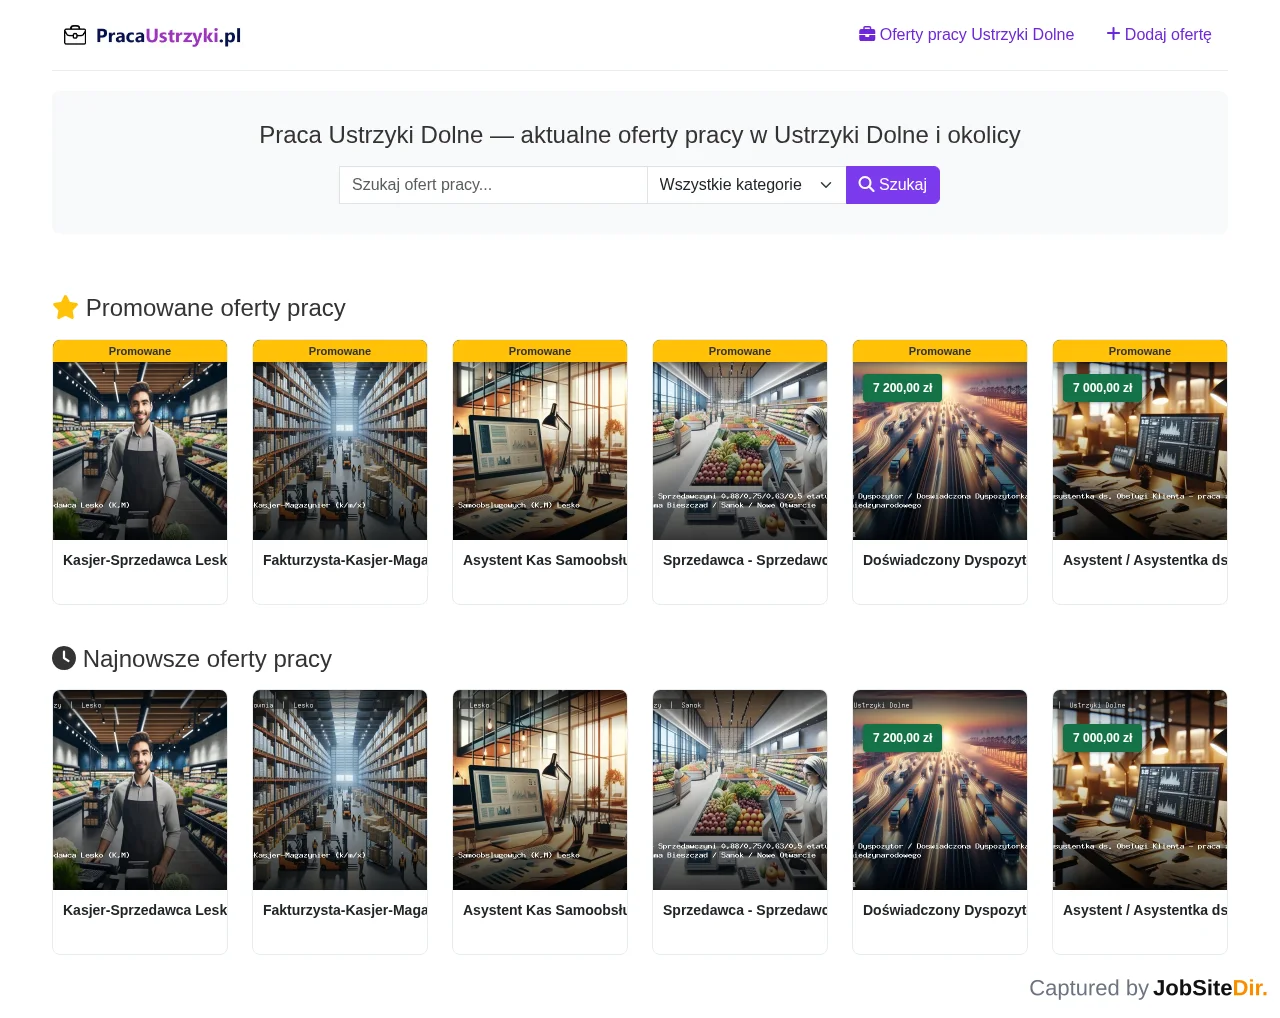Click promoted Doświadczony Dyspozytor title link
Image resolution: width=1280 pixels, height=1018 pixels.
coord(945,560)
